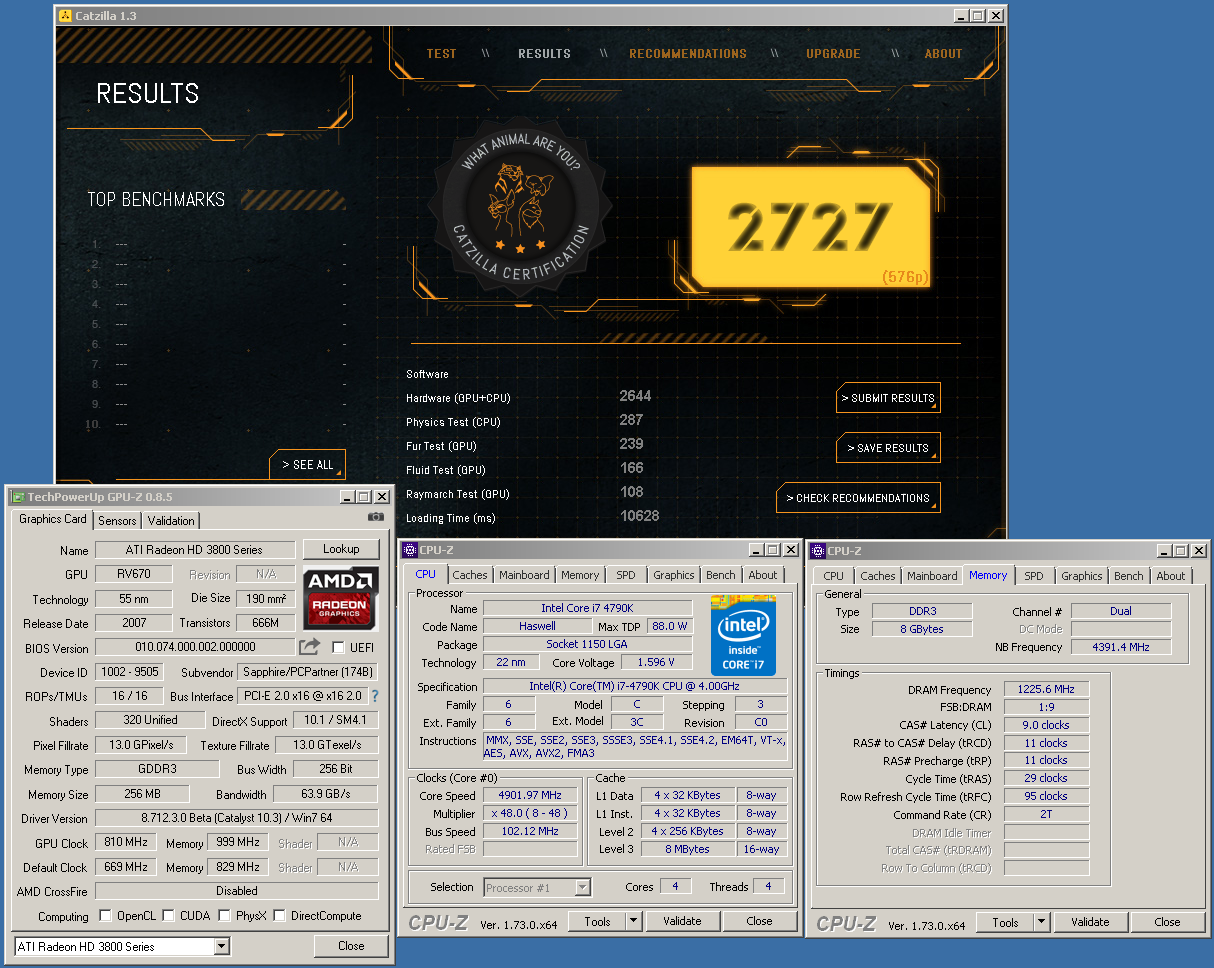Open the Mainboard tab in the CPU-tab CPU-Z window
1214x968 pixels.
(524, 575)
